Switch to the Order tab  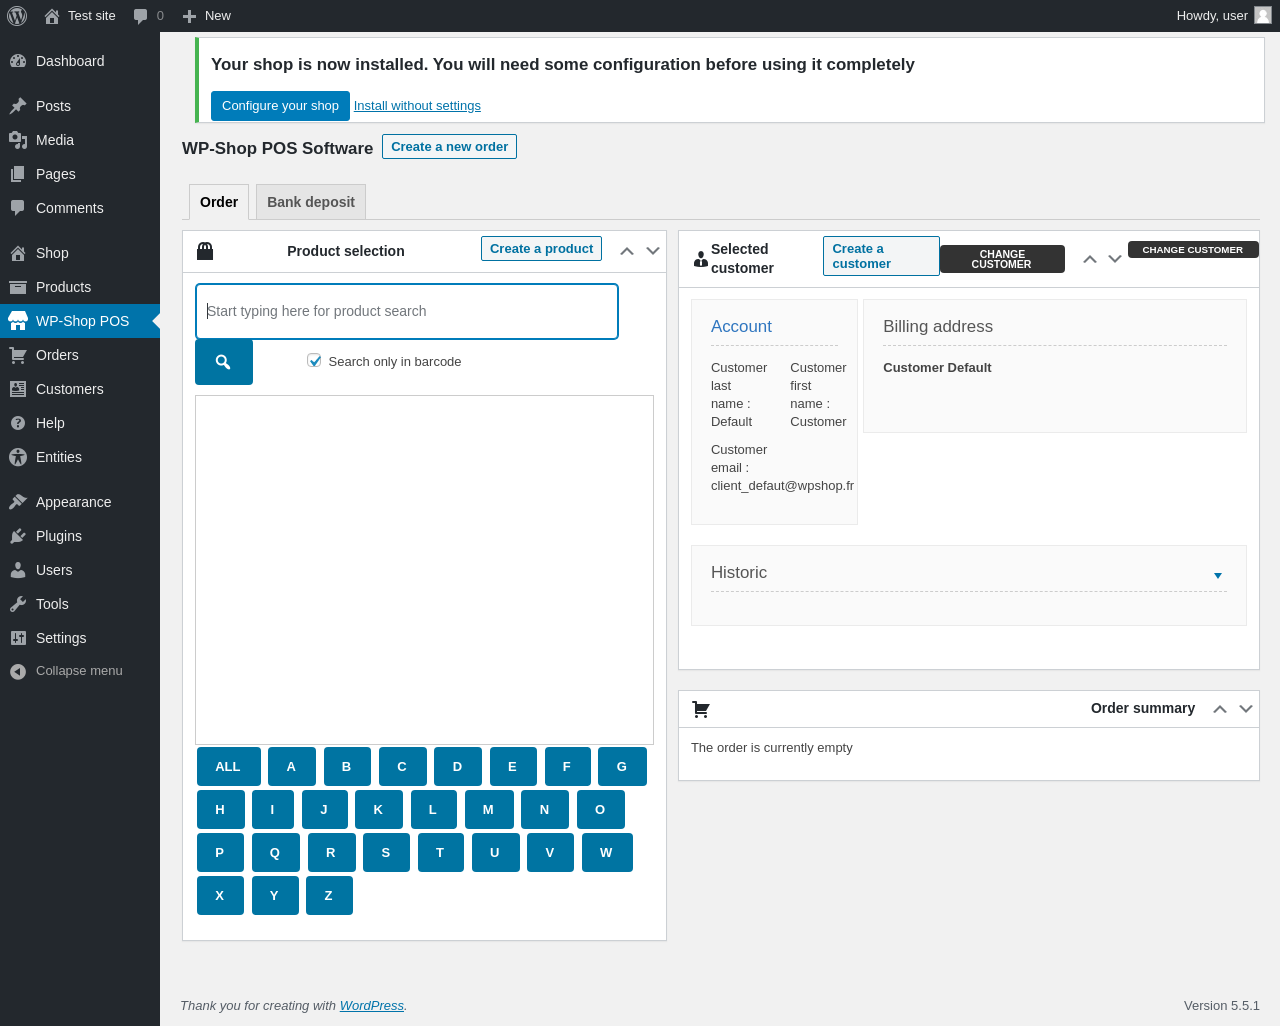tap(219, 202)
